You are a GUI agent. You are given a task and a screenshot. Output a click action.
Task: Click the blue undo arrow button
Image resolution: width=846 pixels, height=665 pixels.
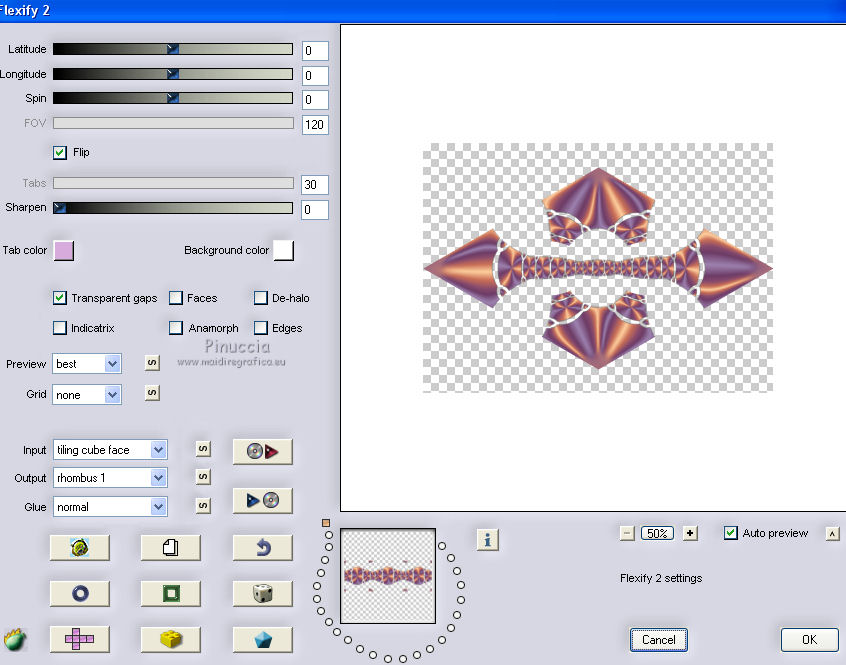coord(263,548)
